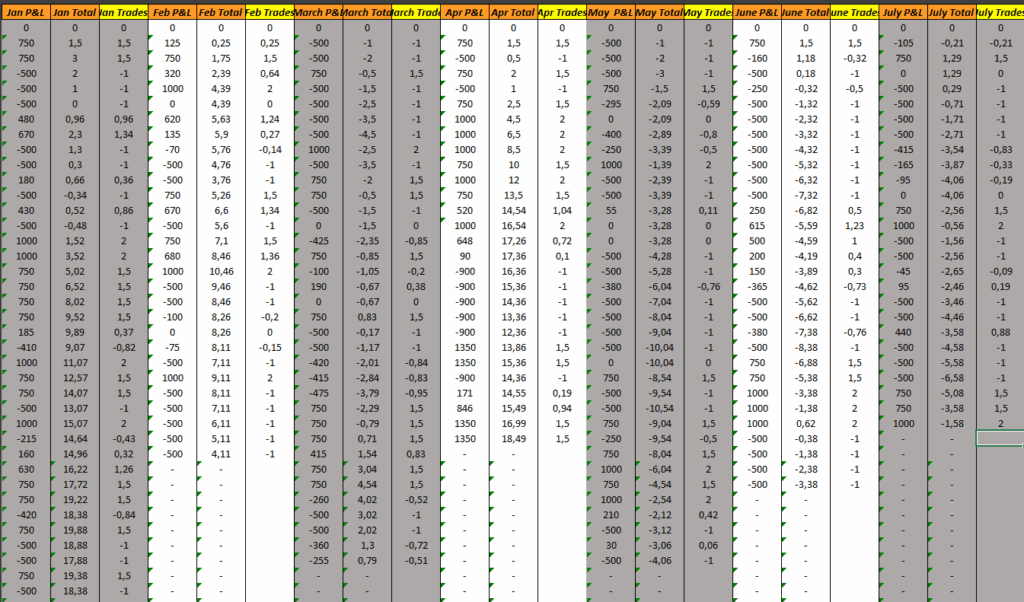Select May P&L cell -295
Viewport: 1024px width, 602px height.
(x=611, y=104)
